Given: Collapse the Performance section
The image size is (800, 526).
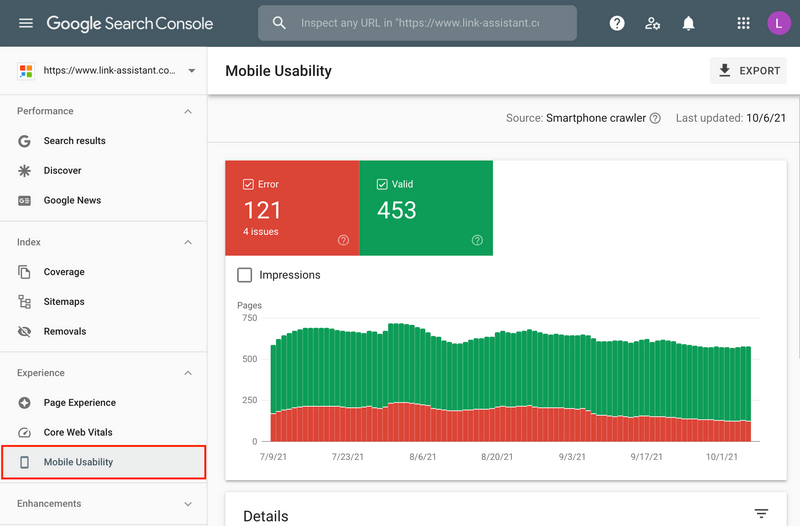Looking at the screenshot, I should pyautogui.click(x=188, y=111).
